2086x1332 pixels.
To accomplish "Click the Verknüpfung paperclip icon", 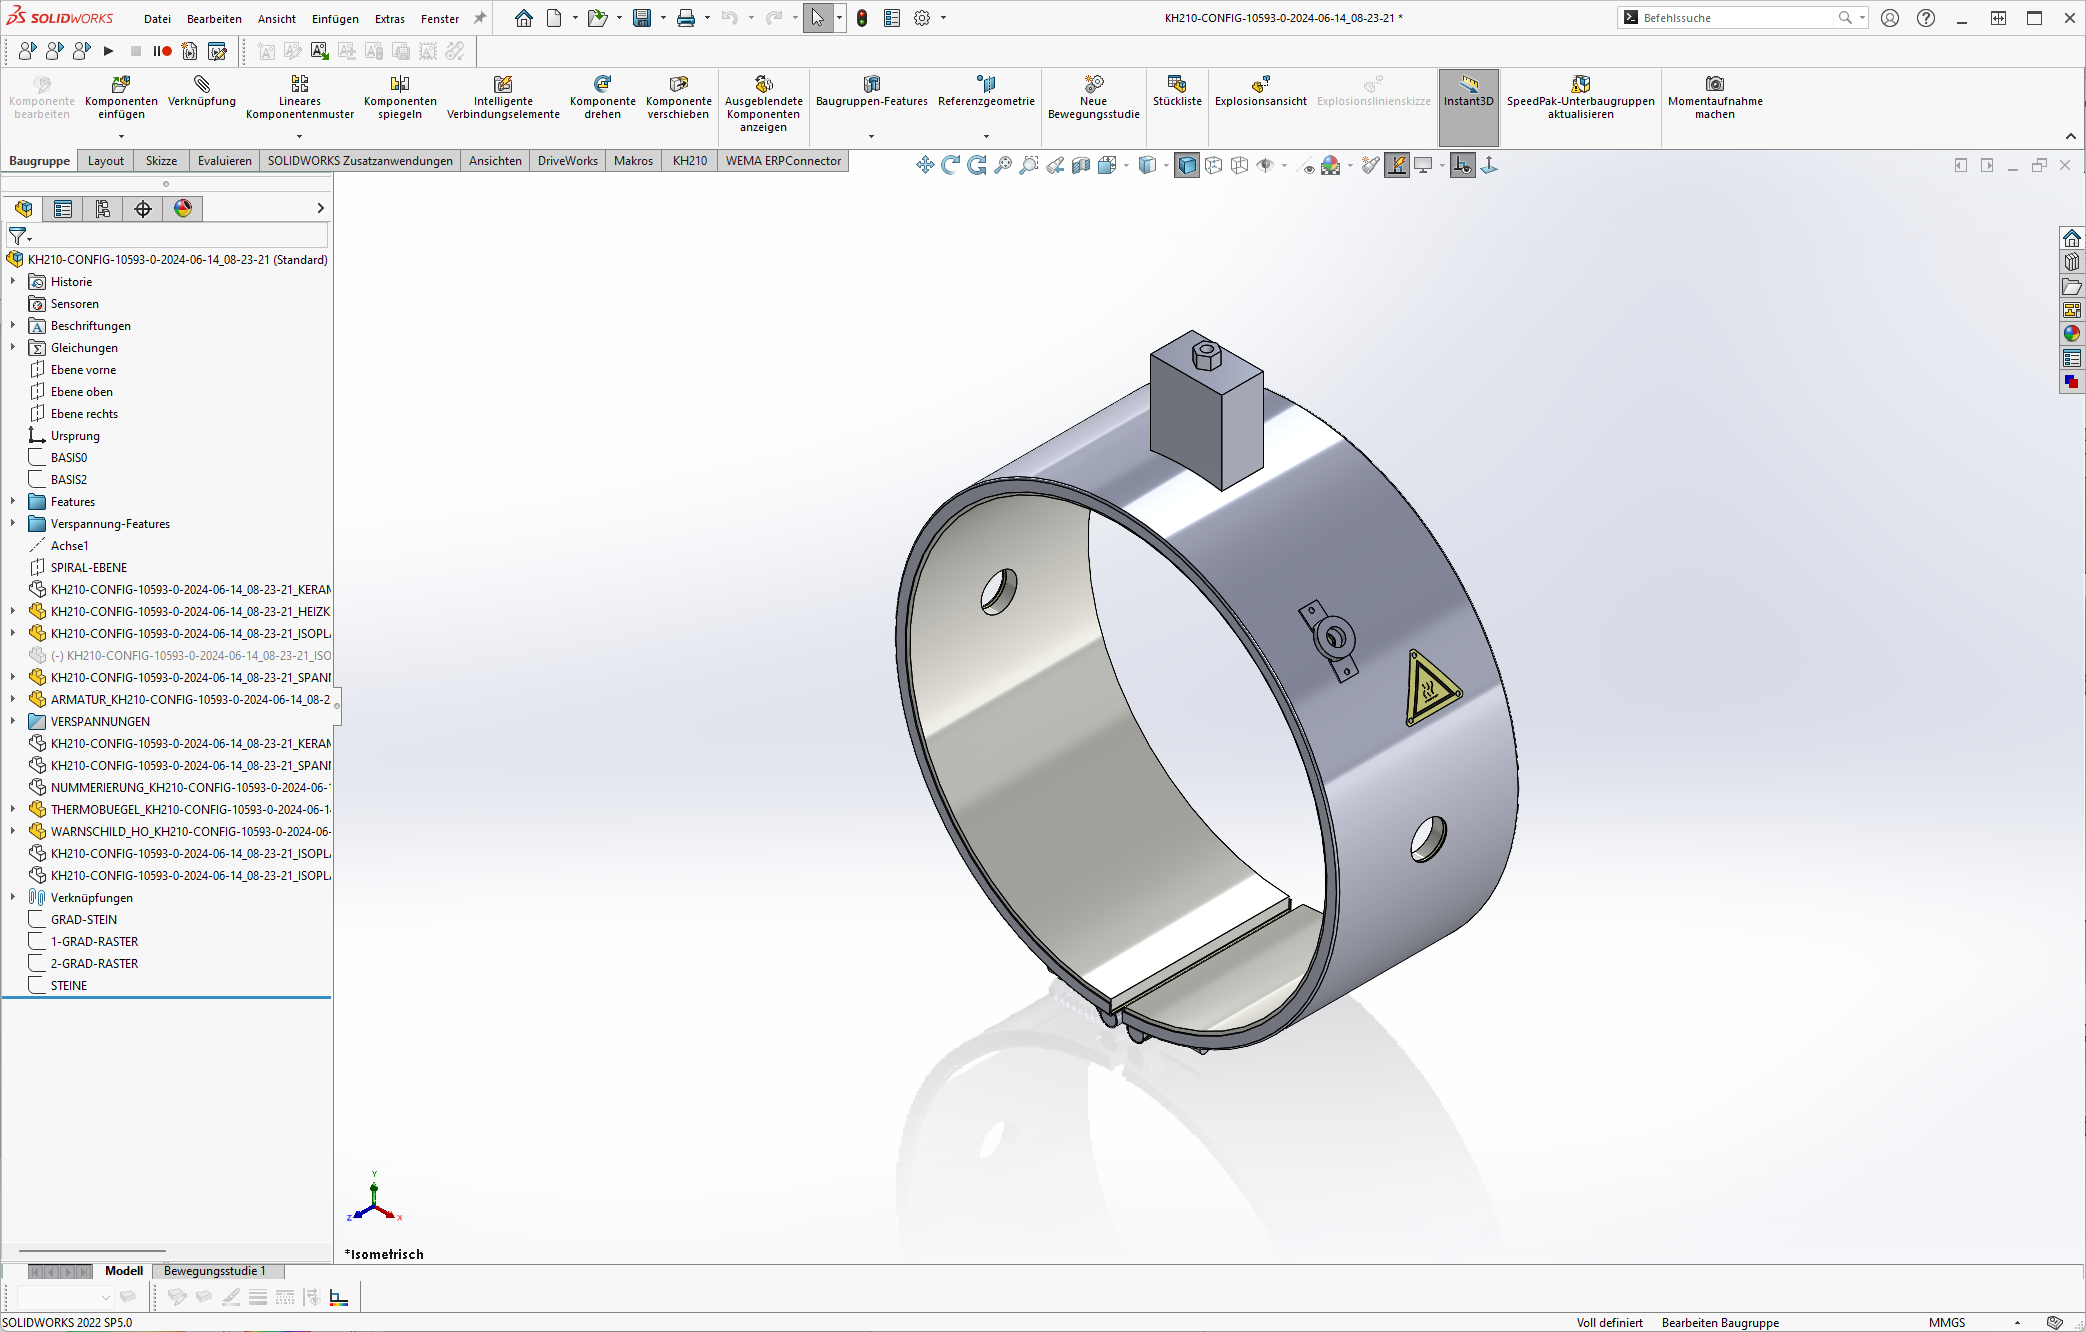I will (202, 84).
